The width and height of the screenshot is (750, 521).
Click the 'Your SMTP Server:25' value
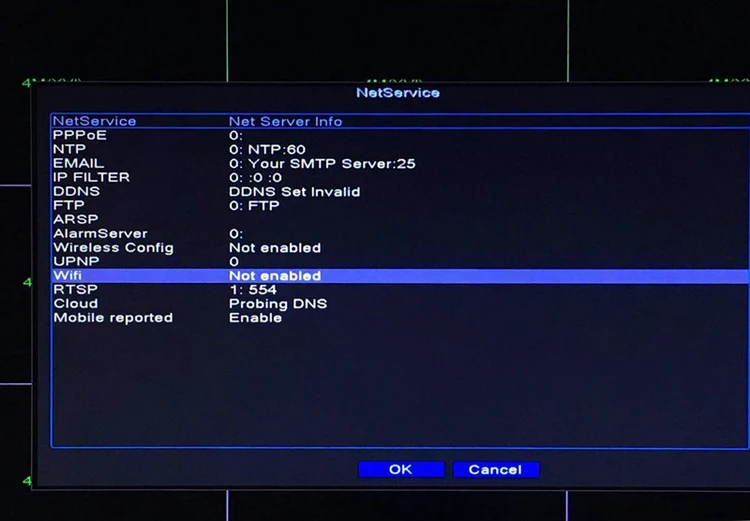tap(331, 164)
